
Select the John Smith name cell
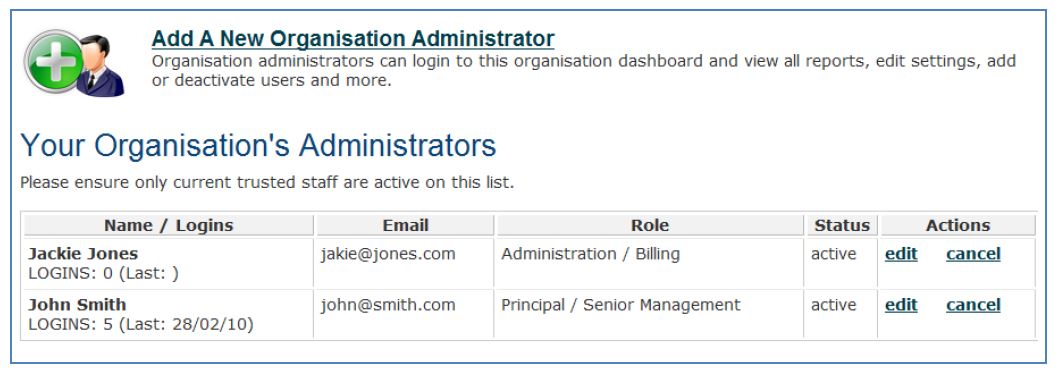pos(169,314)
